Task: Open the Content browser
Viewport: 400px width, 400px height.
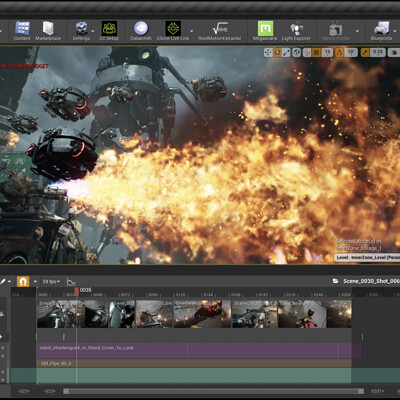Action: point(22,31)
